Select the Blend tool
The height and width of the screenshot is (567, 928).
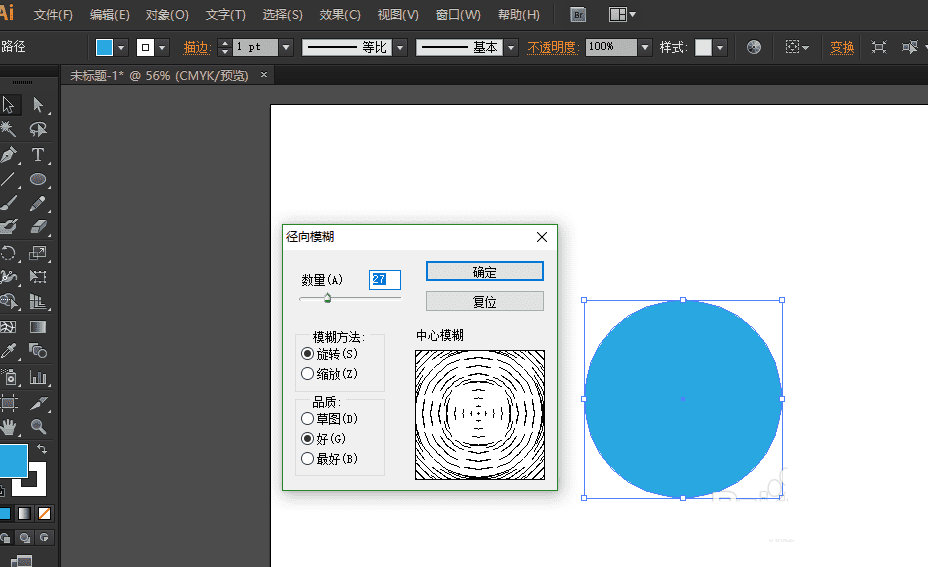[38, 351]
